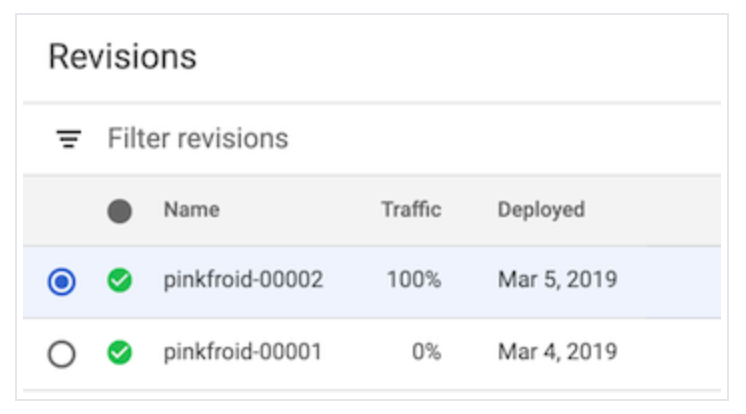Click the highlighted pinkfroid-00002 row
Image resolution: width=746 pixels, height=414 pixels.
[x=660, y=282]
